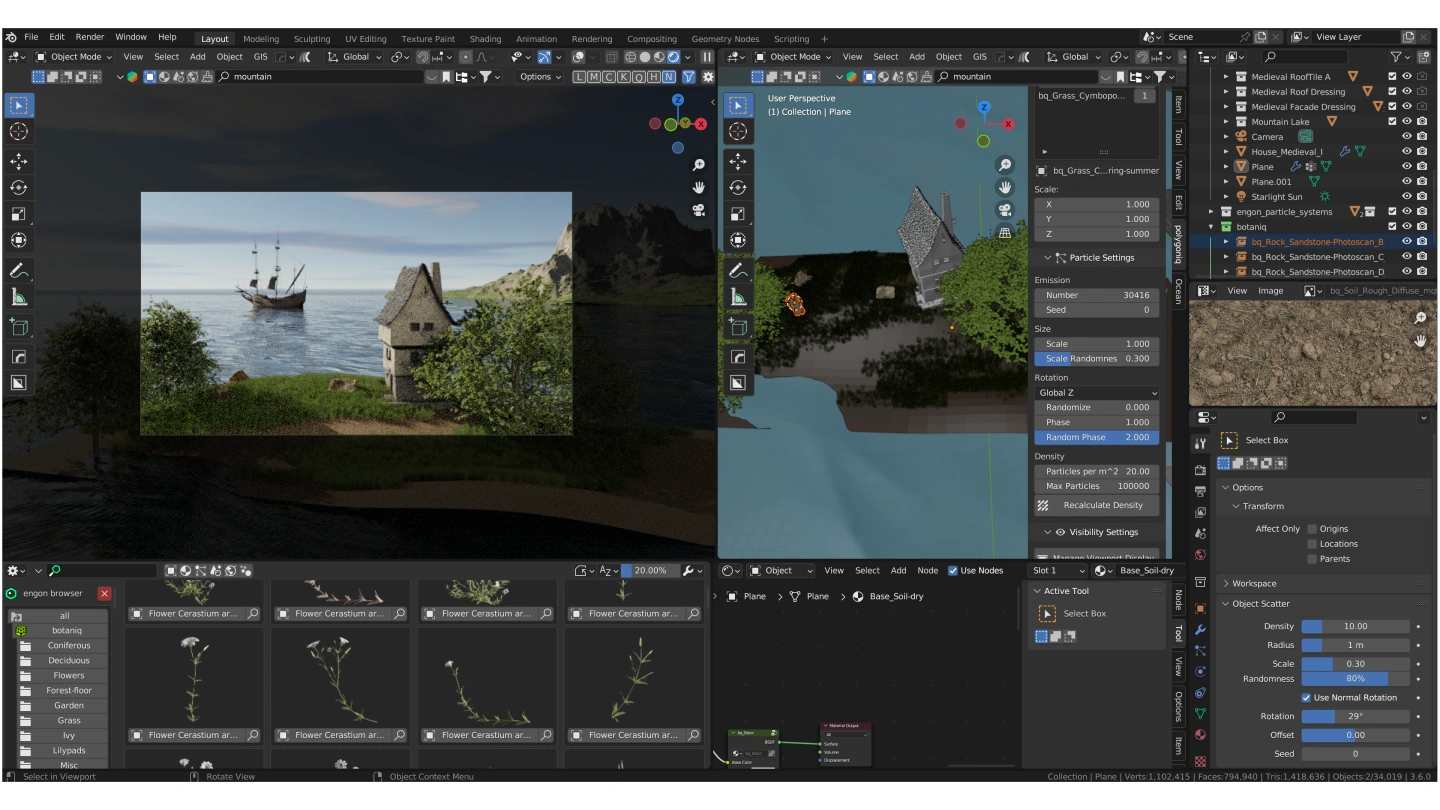
Task: Click the pan hand icon in left viewport
Action: pyautogui.click(x=699, y=187)
